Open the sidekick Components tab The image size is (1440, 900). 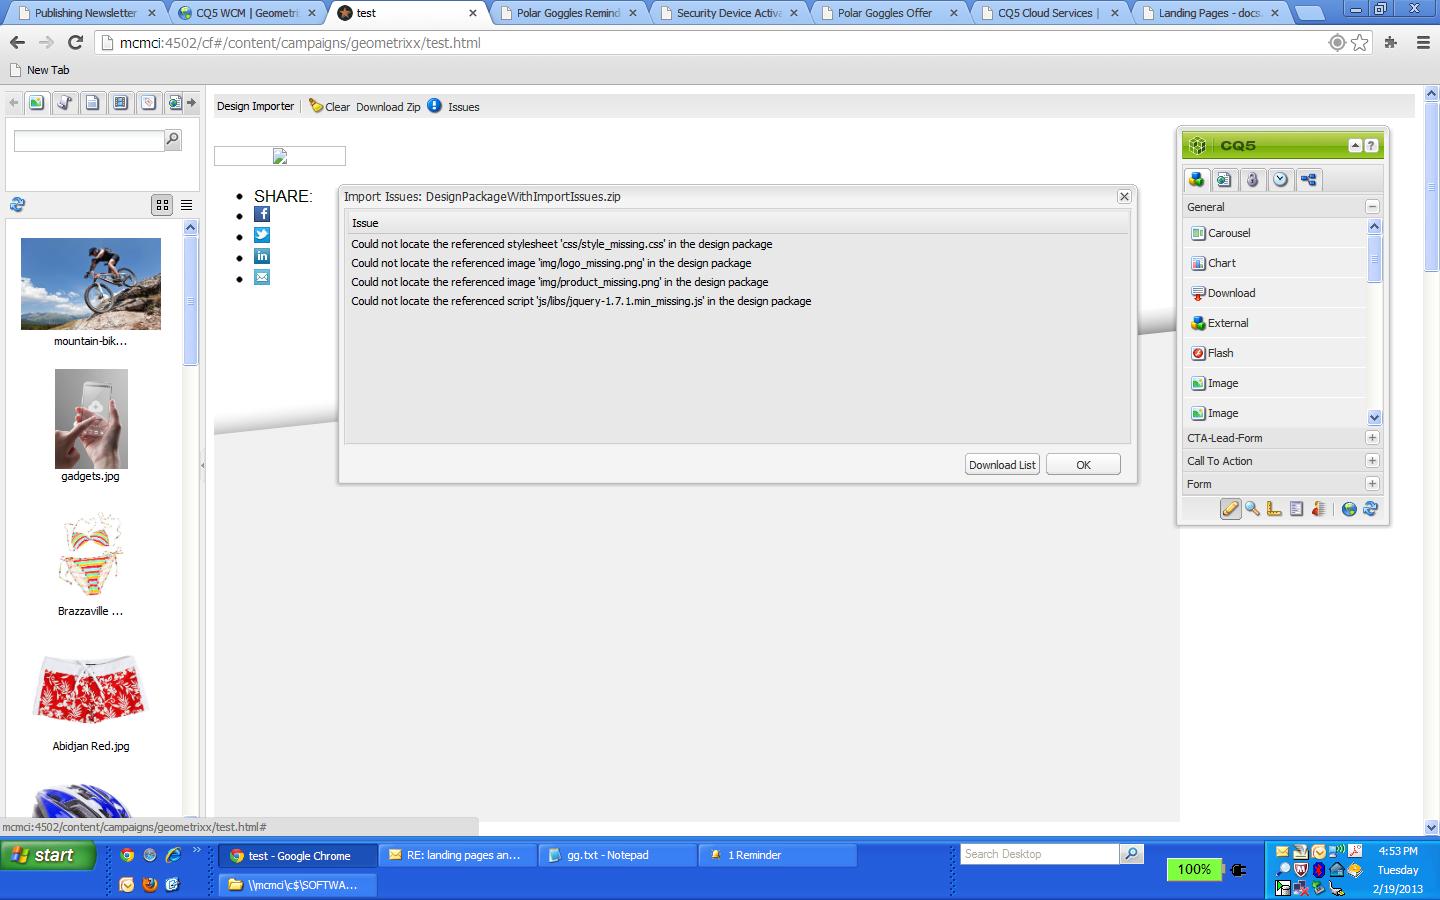[1196, 180]
